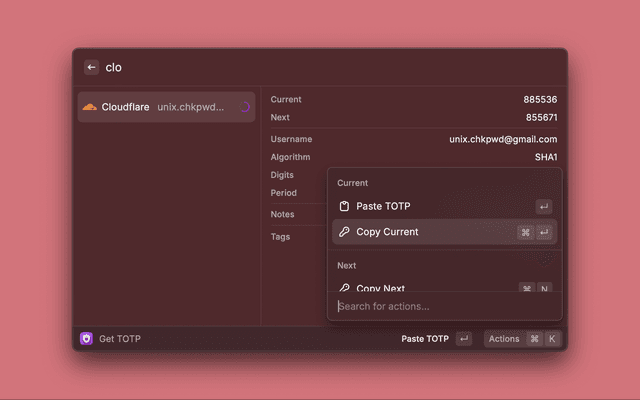This screenshot has height=400, width=640.
Task: Click the K shortcut key in footer
Action: (x=551, y=339)
